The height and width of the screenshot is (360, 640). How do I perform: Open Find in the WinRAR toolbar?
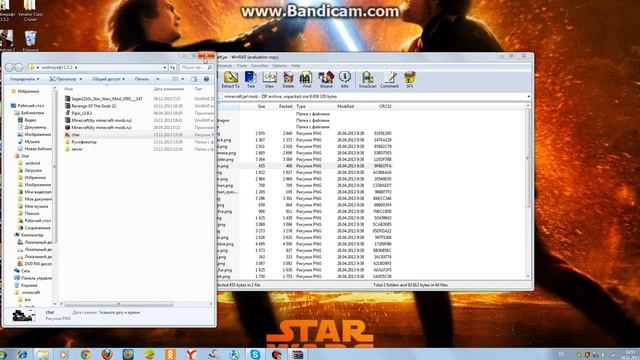306,80
